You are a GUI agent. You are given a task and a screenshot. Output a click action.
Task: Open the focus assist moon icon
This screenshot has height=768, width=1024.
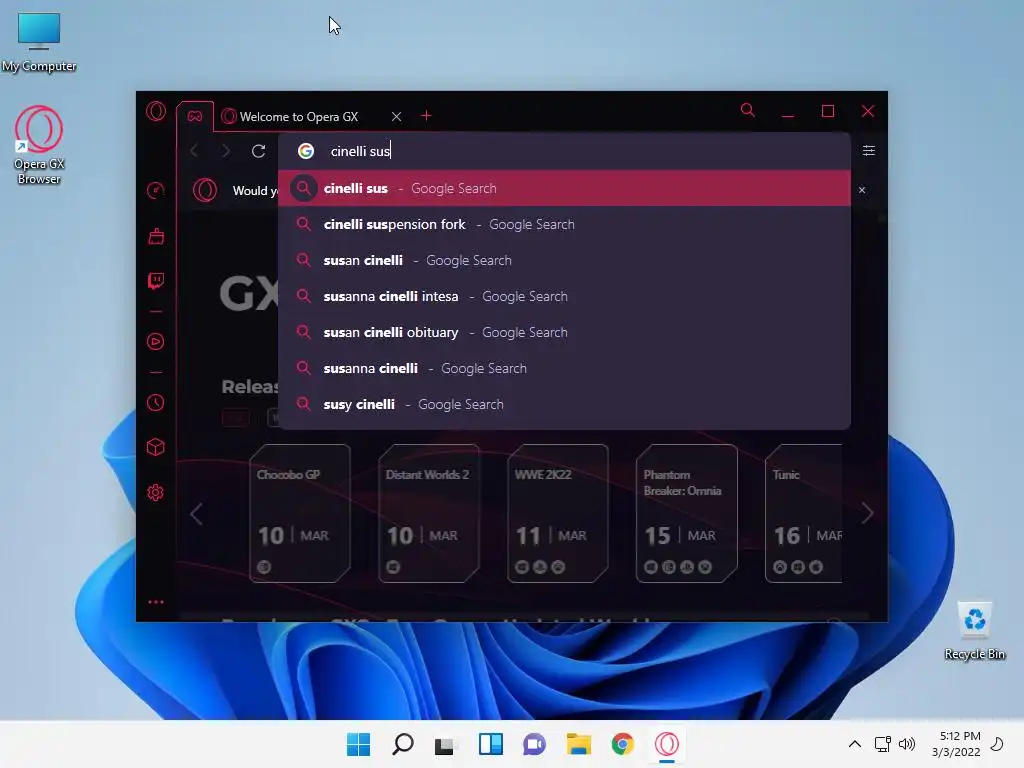997,744
